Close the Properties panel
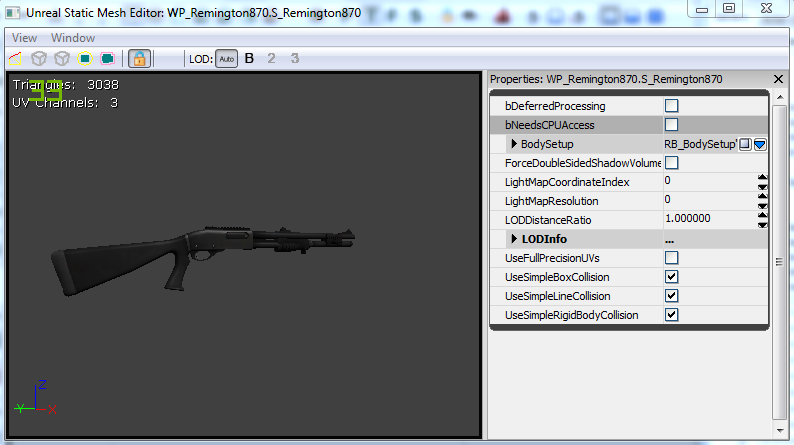Viewport: 794px width, 445px height. tap(778, 79)
